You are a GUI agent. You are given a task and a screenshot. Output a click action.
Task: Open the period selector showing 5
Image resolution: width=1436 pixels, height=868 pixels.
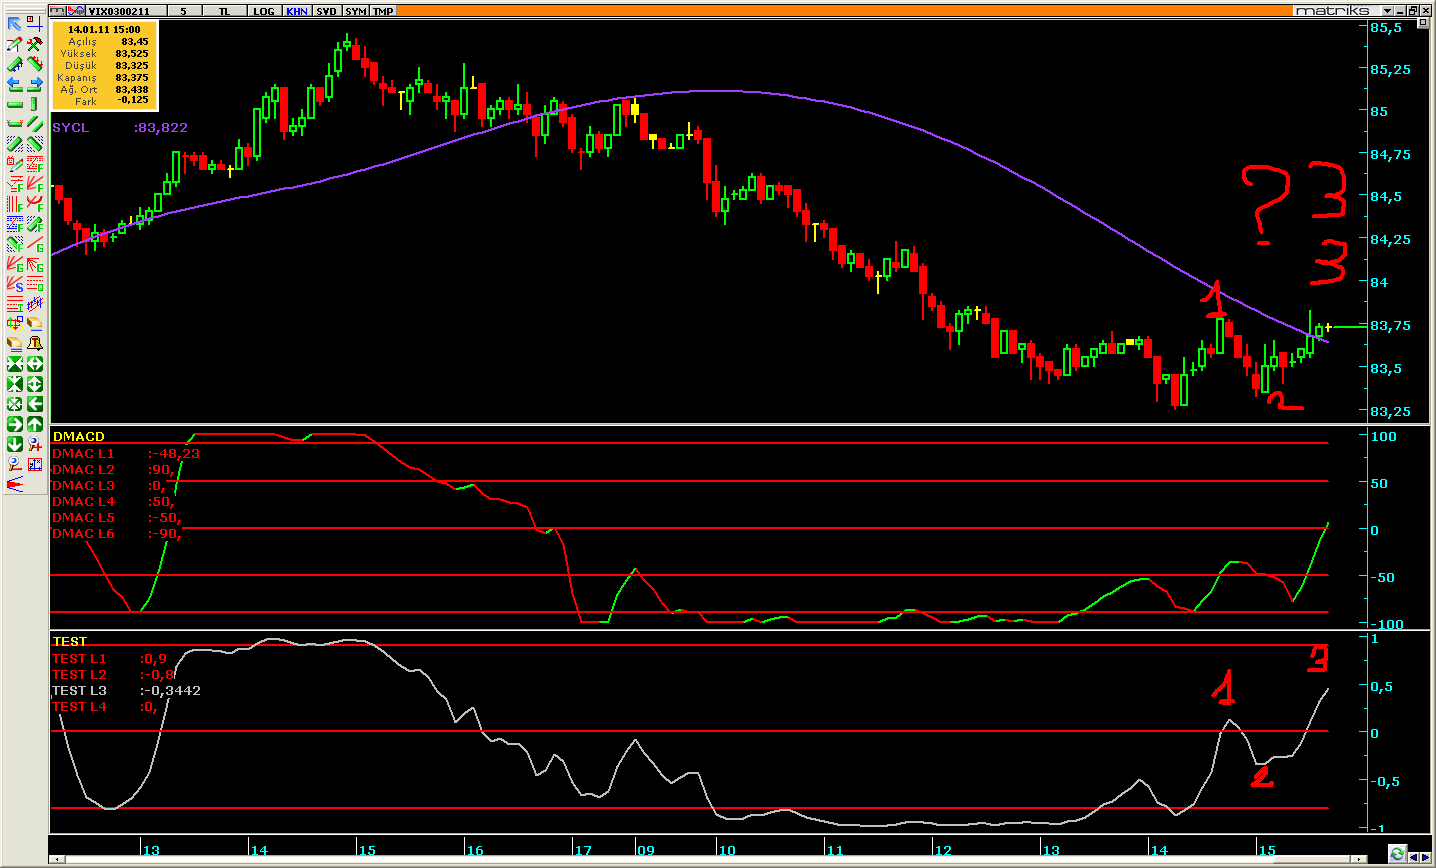(183, 11)
